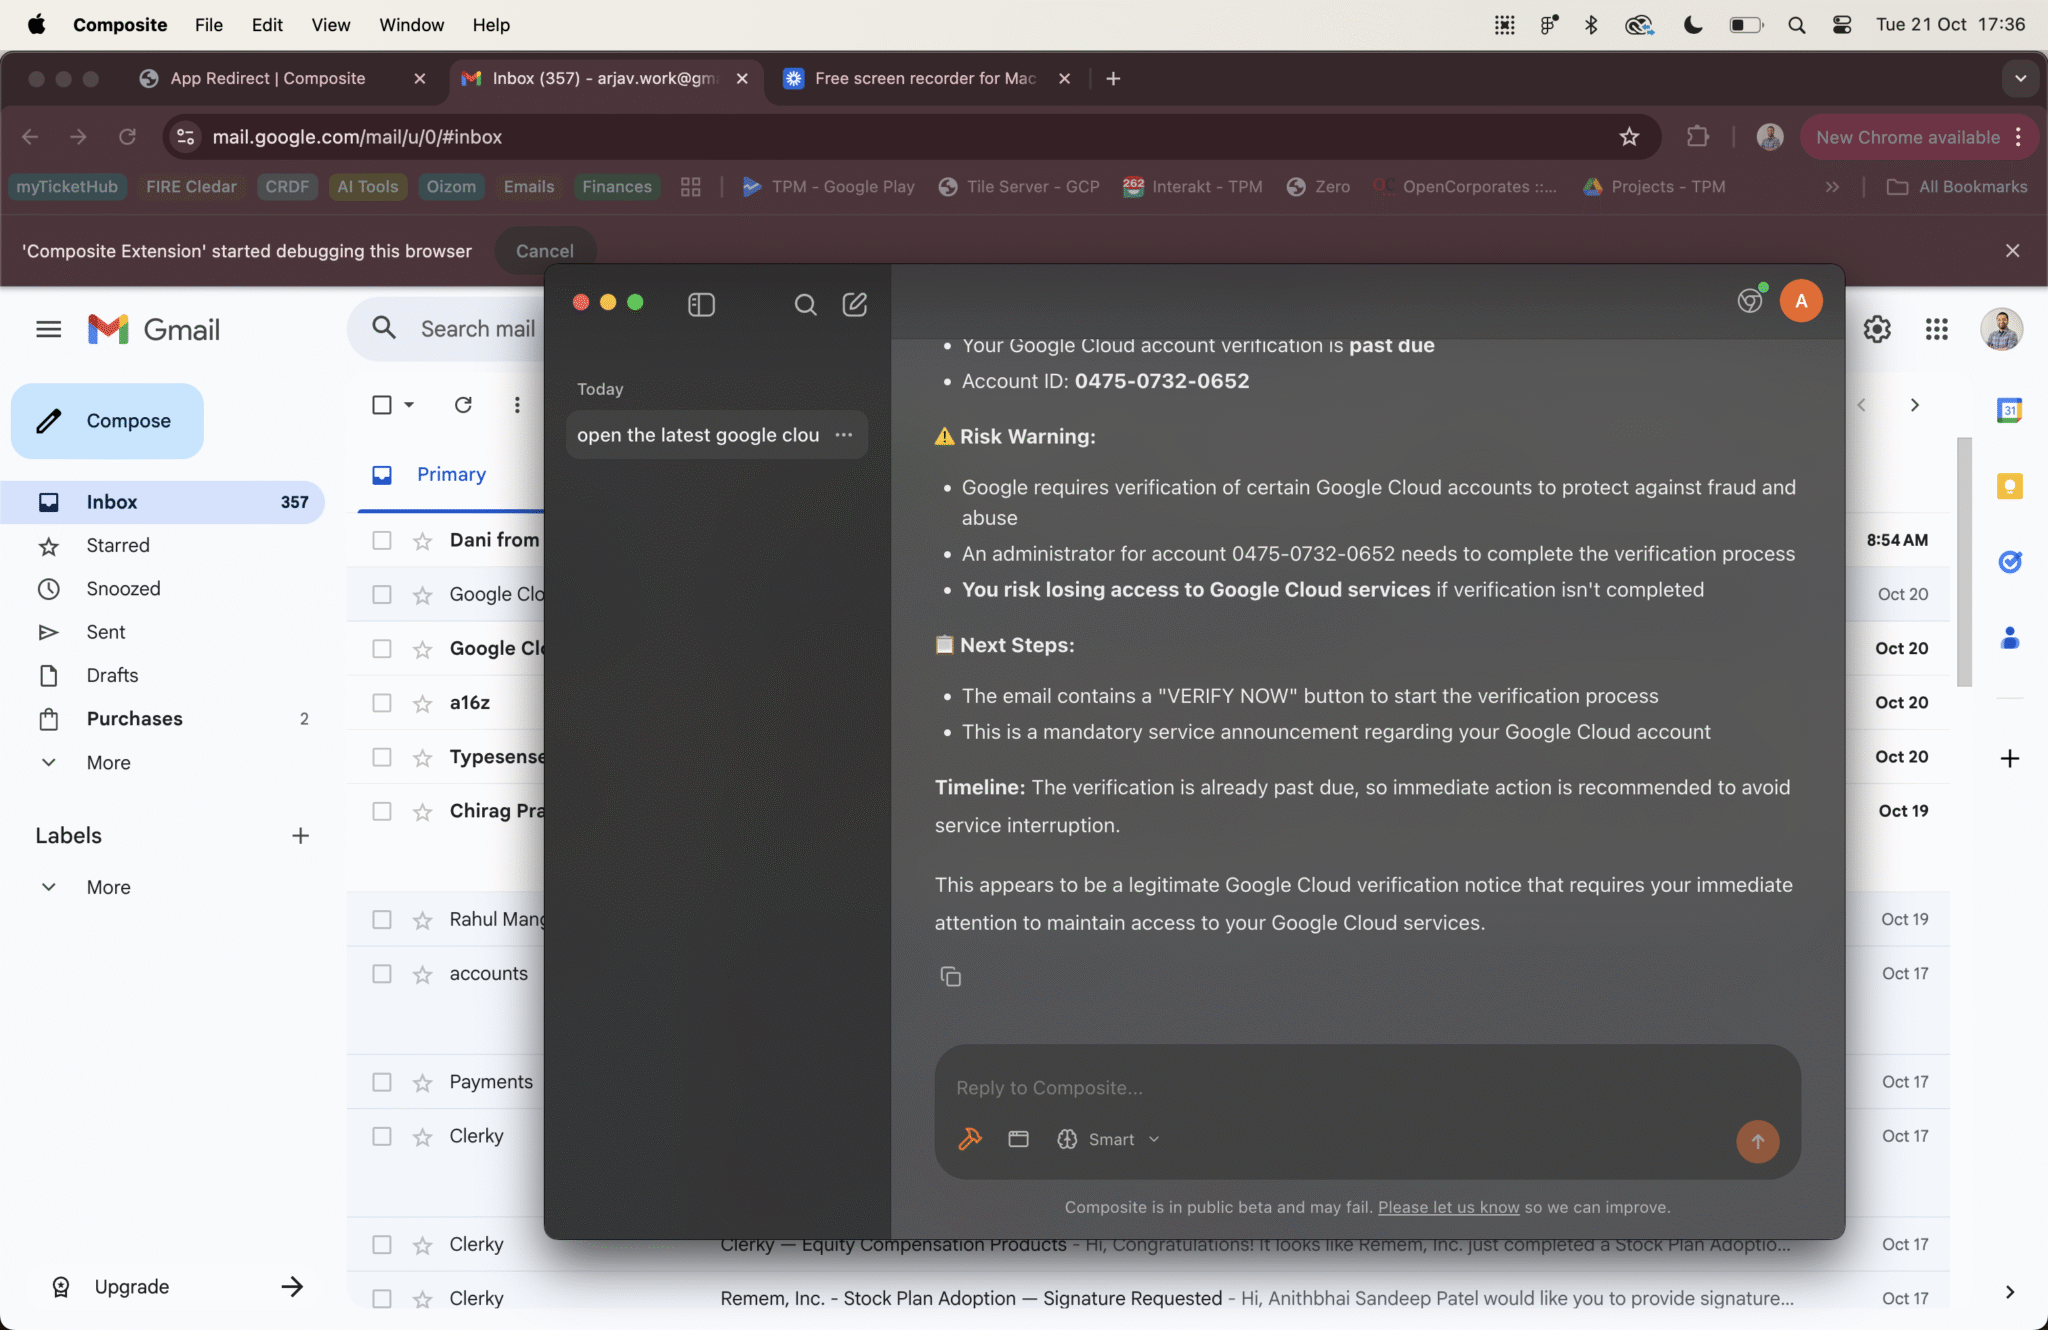Copy the response with the copy icon
This screenshot has height=1330, width=2048.
click(x=950, y=976)
